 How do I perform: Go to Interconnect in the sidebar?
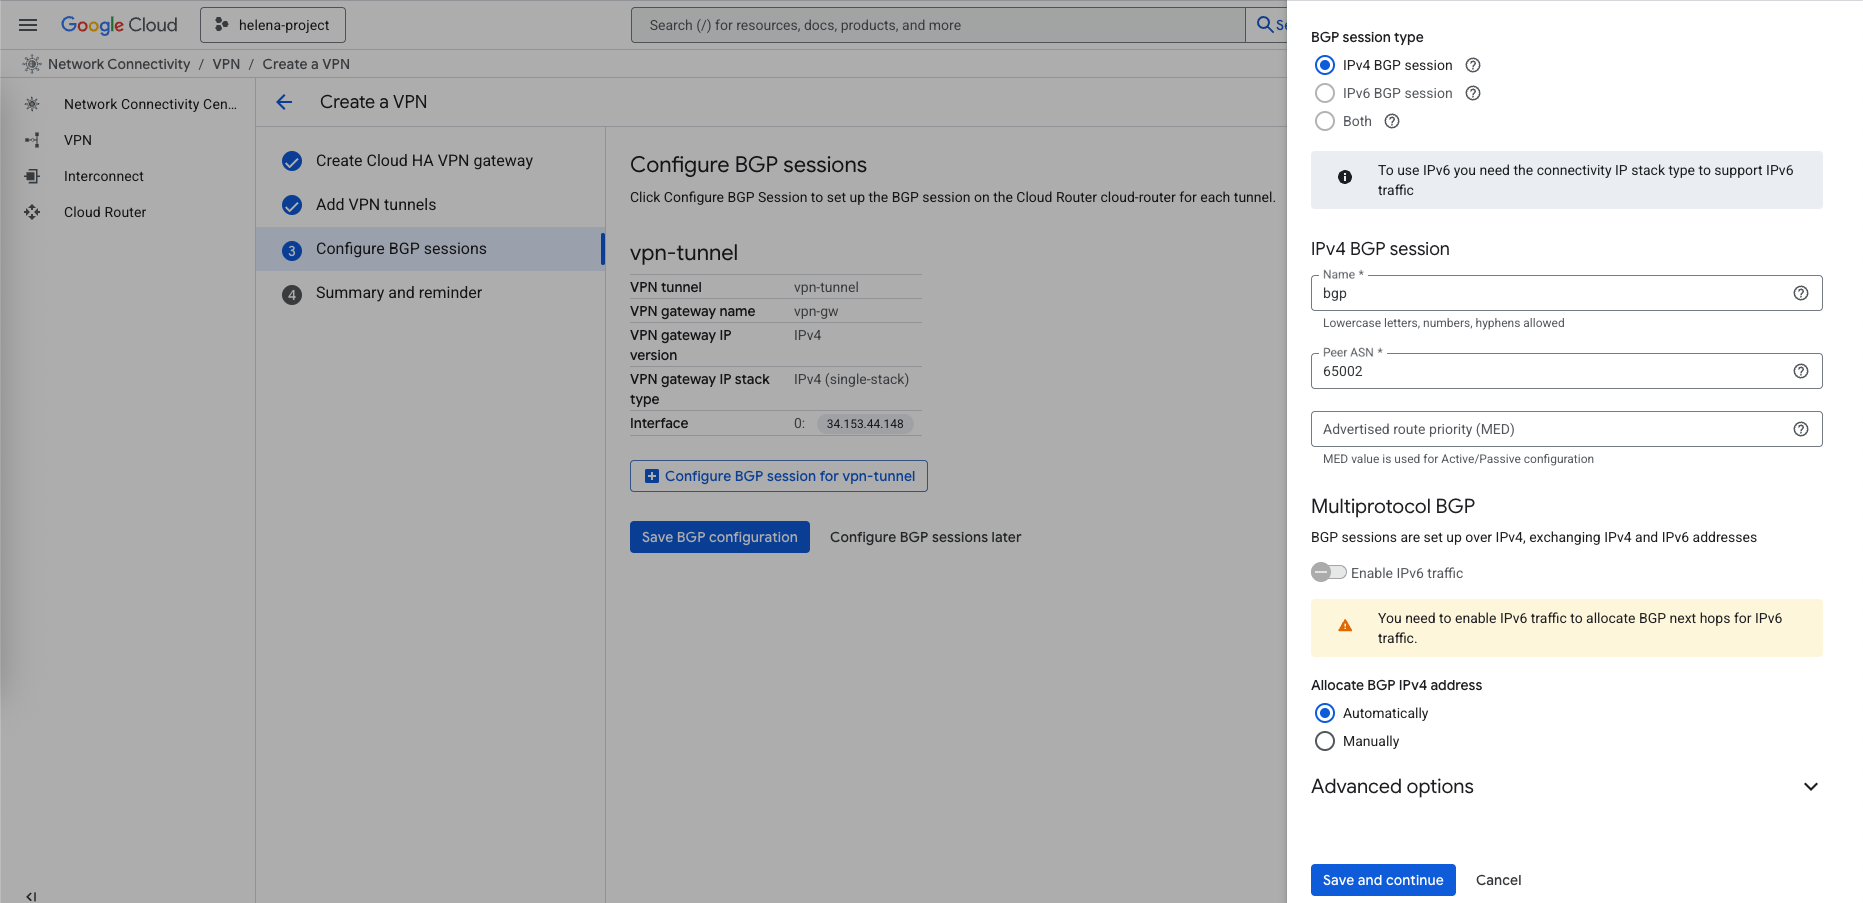pyautogui.click(x=104, y=176)
